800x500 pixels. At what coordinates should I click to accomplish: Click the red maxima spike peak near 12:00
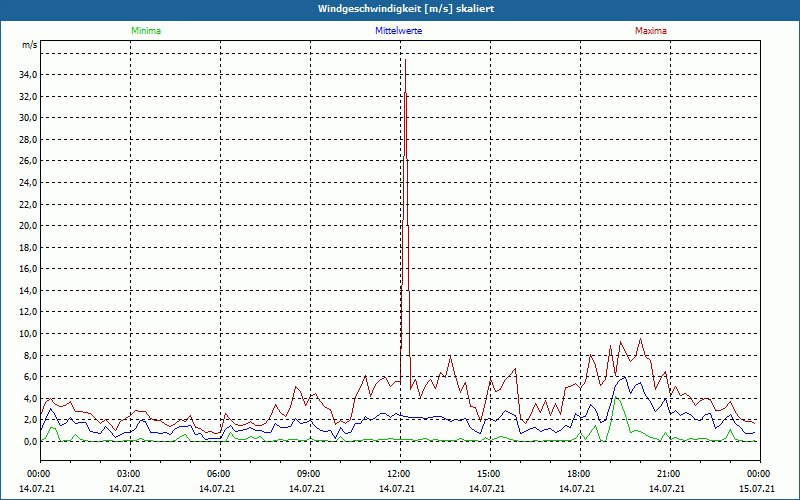405,60
